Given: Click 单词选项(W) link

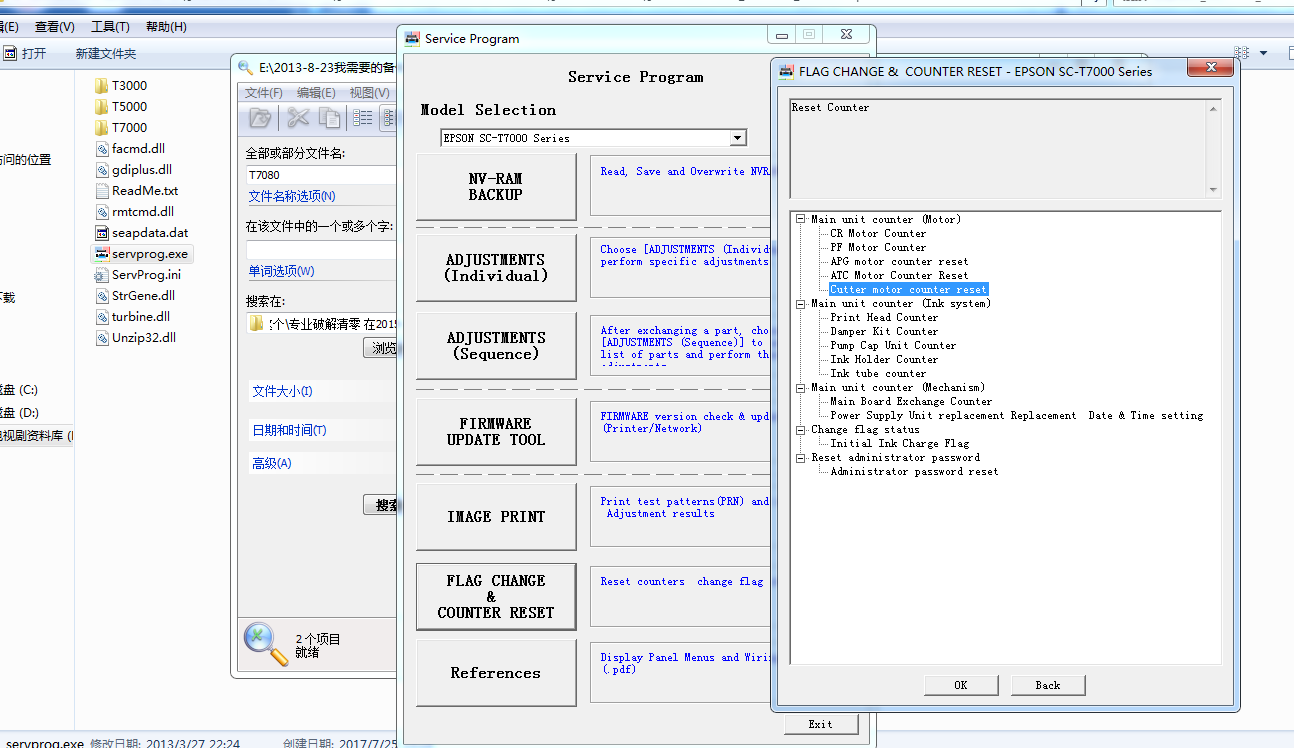Looking at the screenshot, I should click(281, 271).
